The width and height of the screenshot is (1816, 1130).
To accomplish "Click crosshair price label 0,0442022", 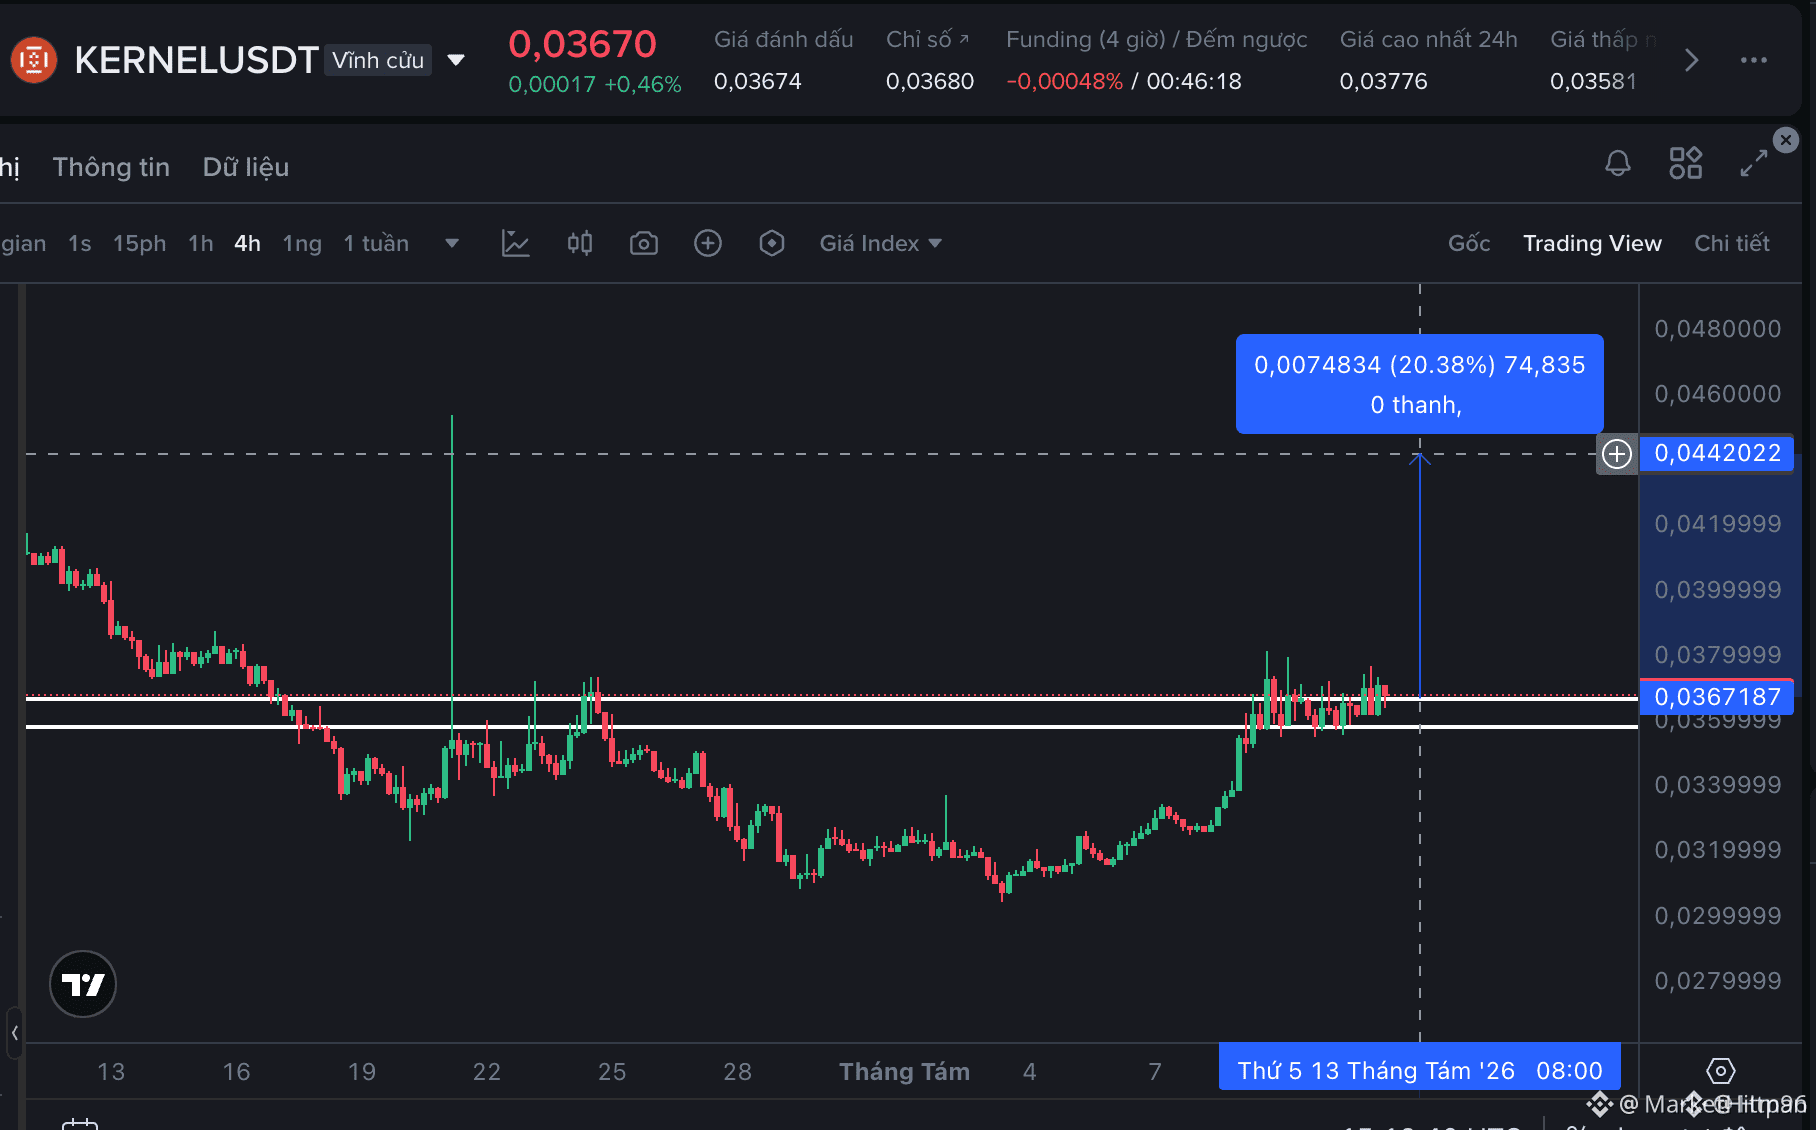I will tap(1717, 453).
